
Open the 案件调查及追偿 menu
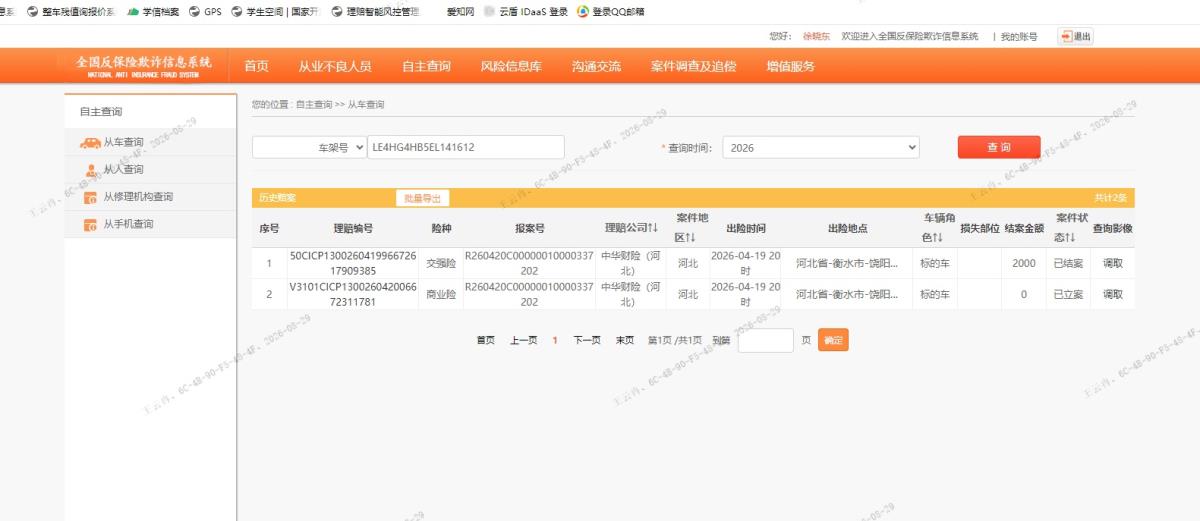coord(693,66)
